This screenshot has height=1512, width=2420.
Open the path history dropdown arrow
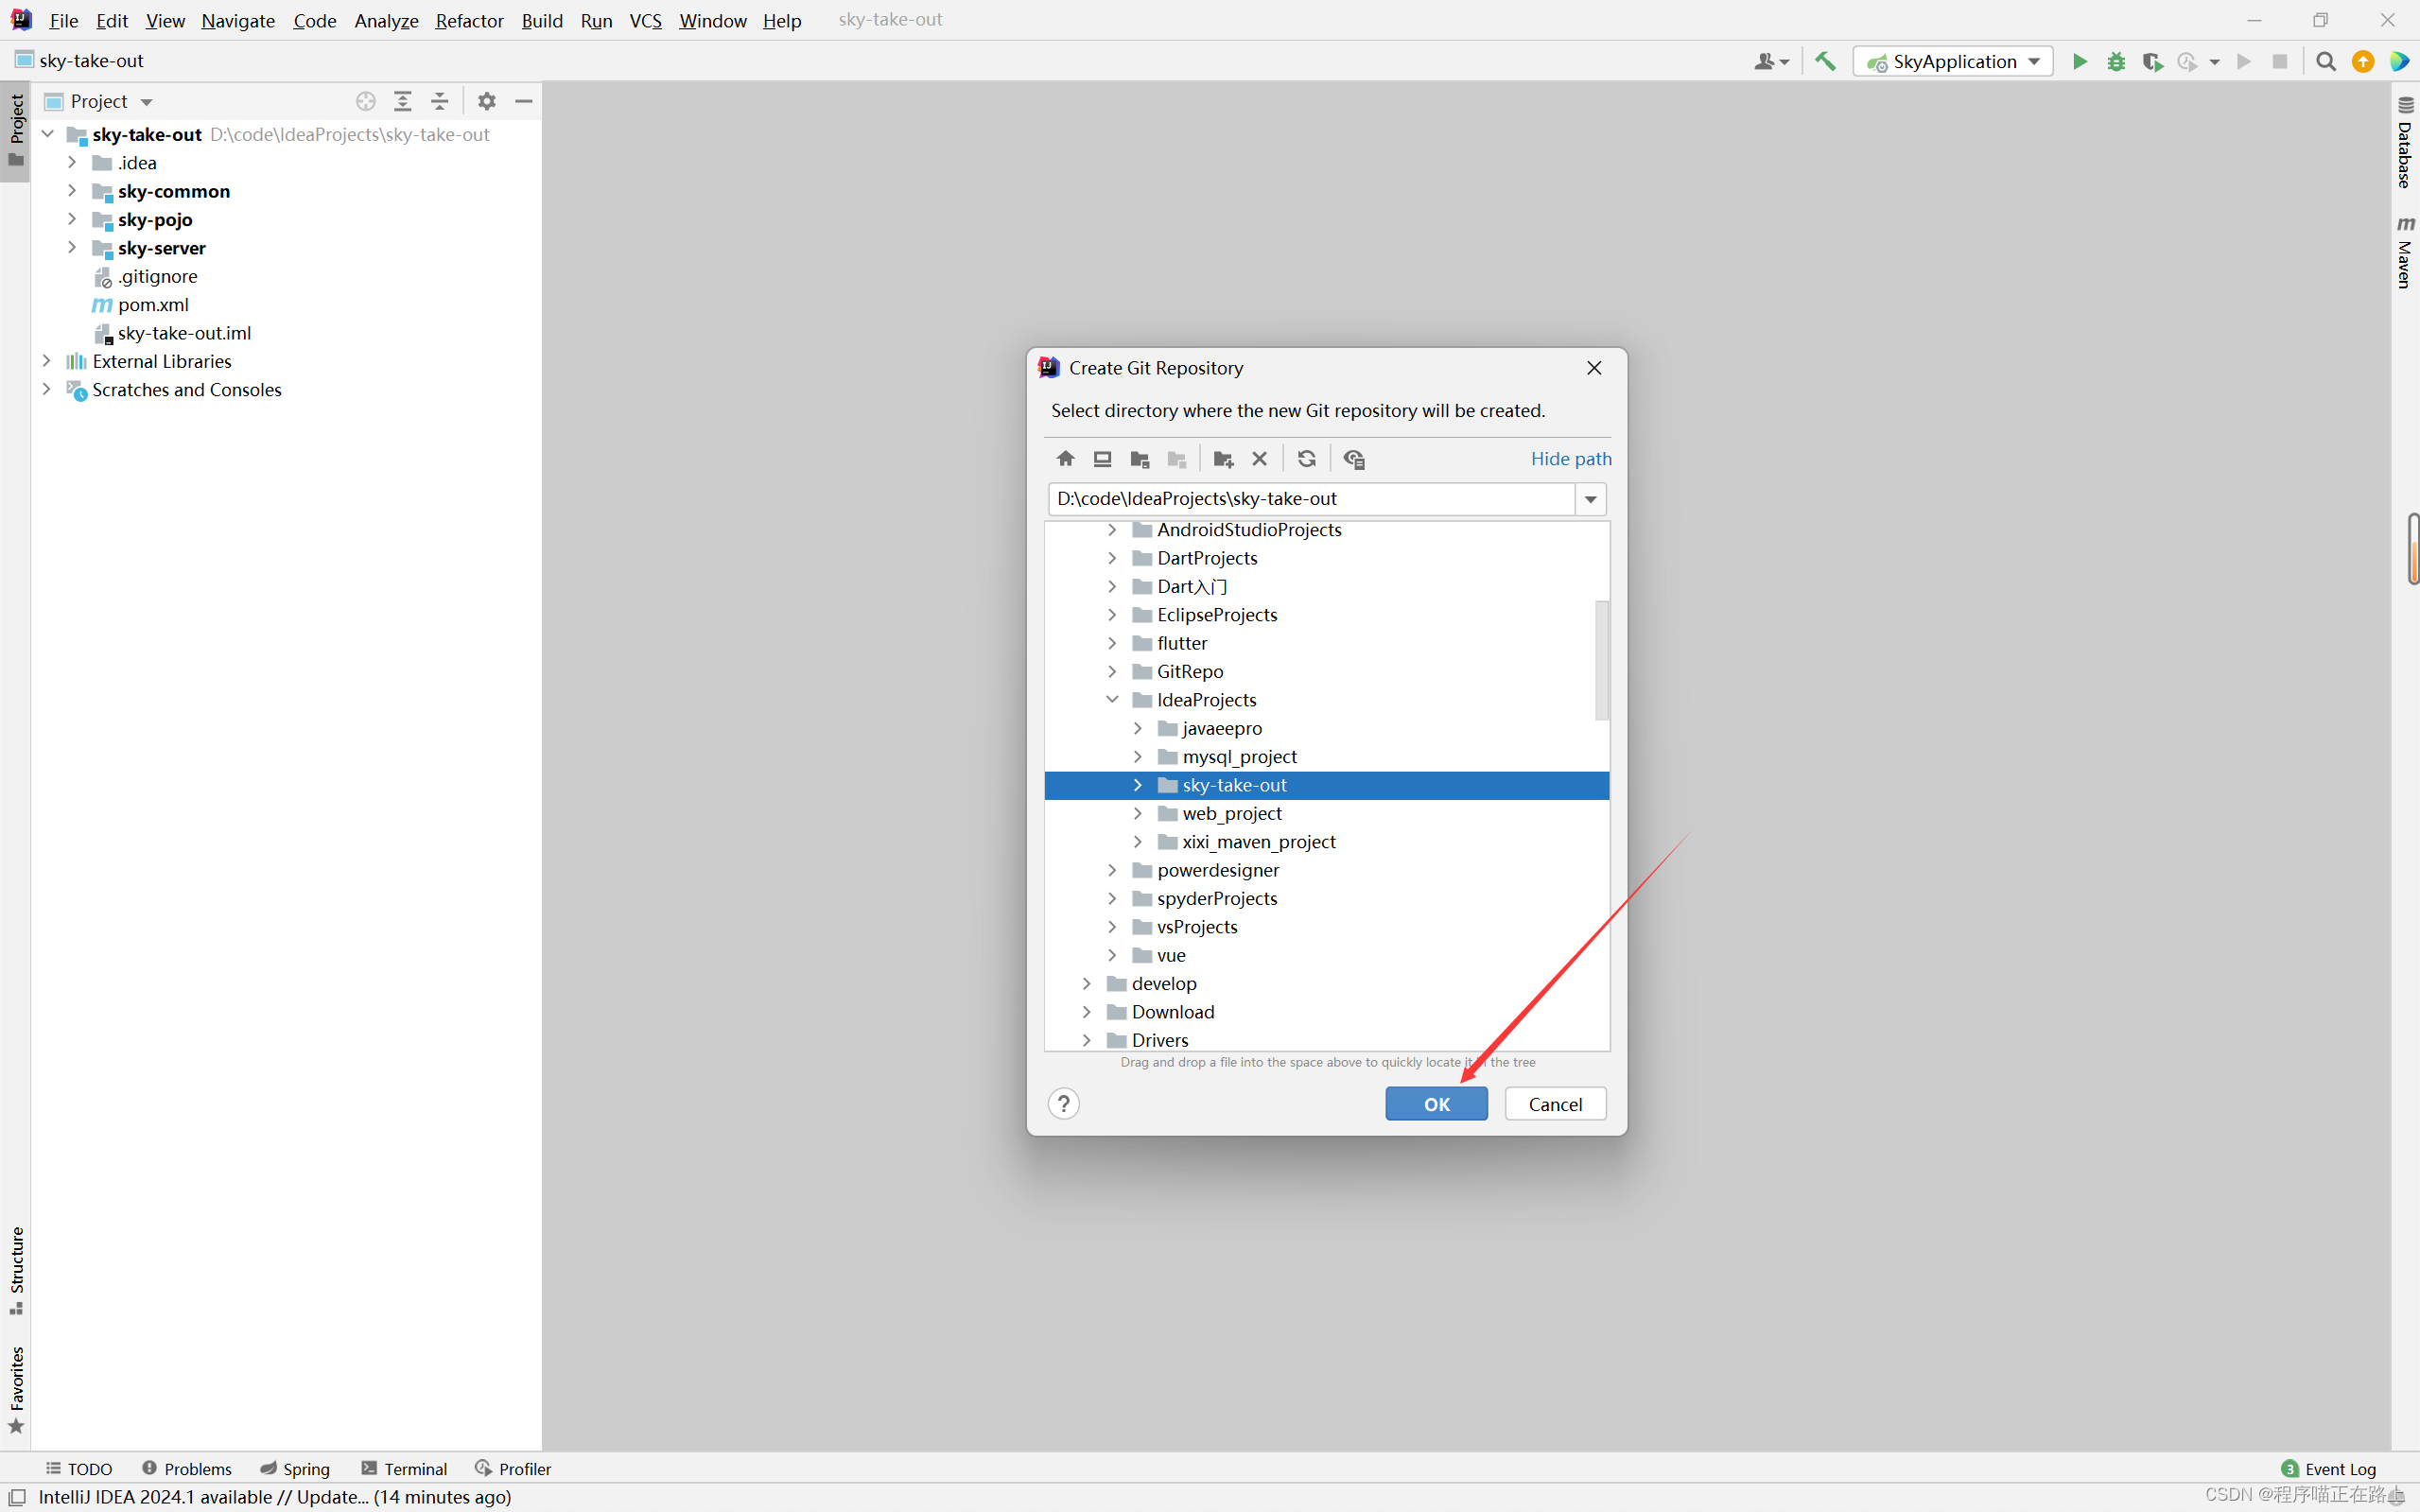click(1590, 499)
